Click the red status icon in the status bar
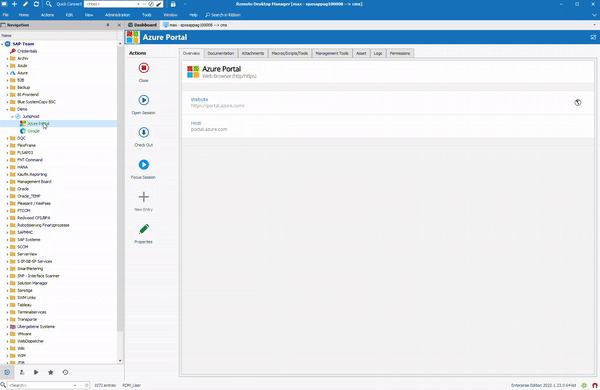The height and width of the screenshot is (390, 600). click(x=595, y=385)
